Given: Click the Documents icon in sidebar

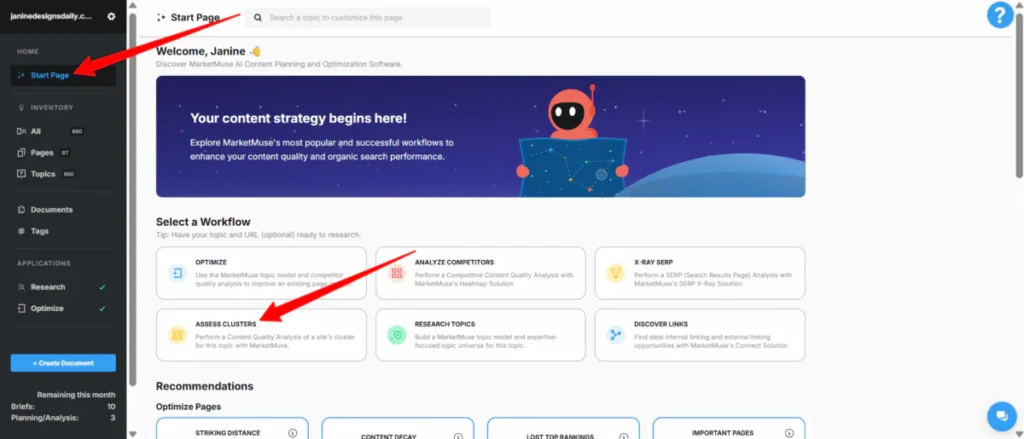Looking at the screenshot, I should pyautogui.click(x=21, y=210).
